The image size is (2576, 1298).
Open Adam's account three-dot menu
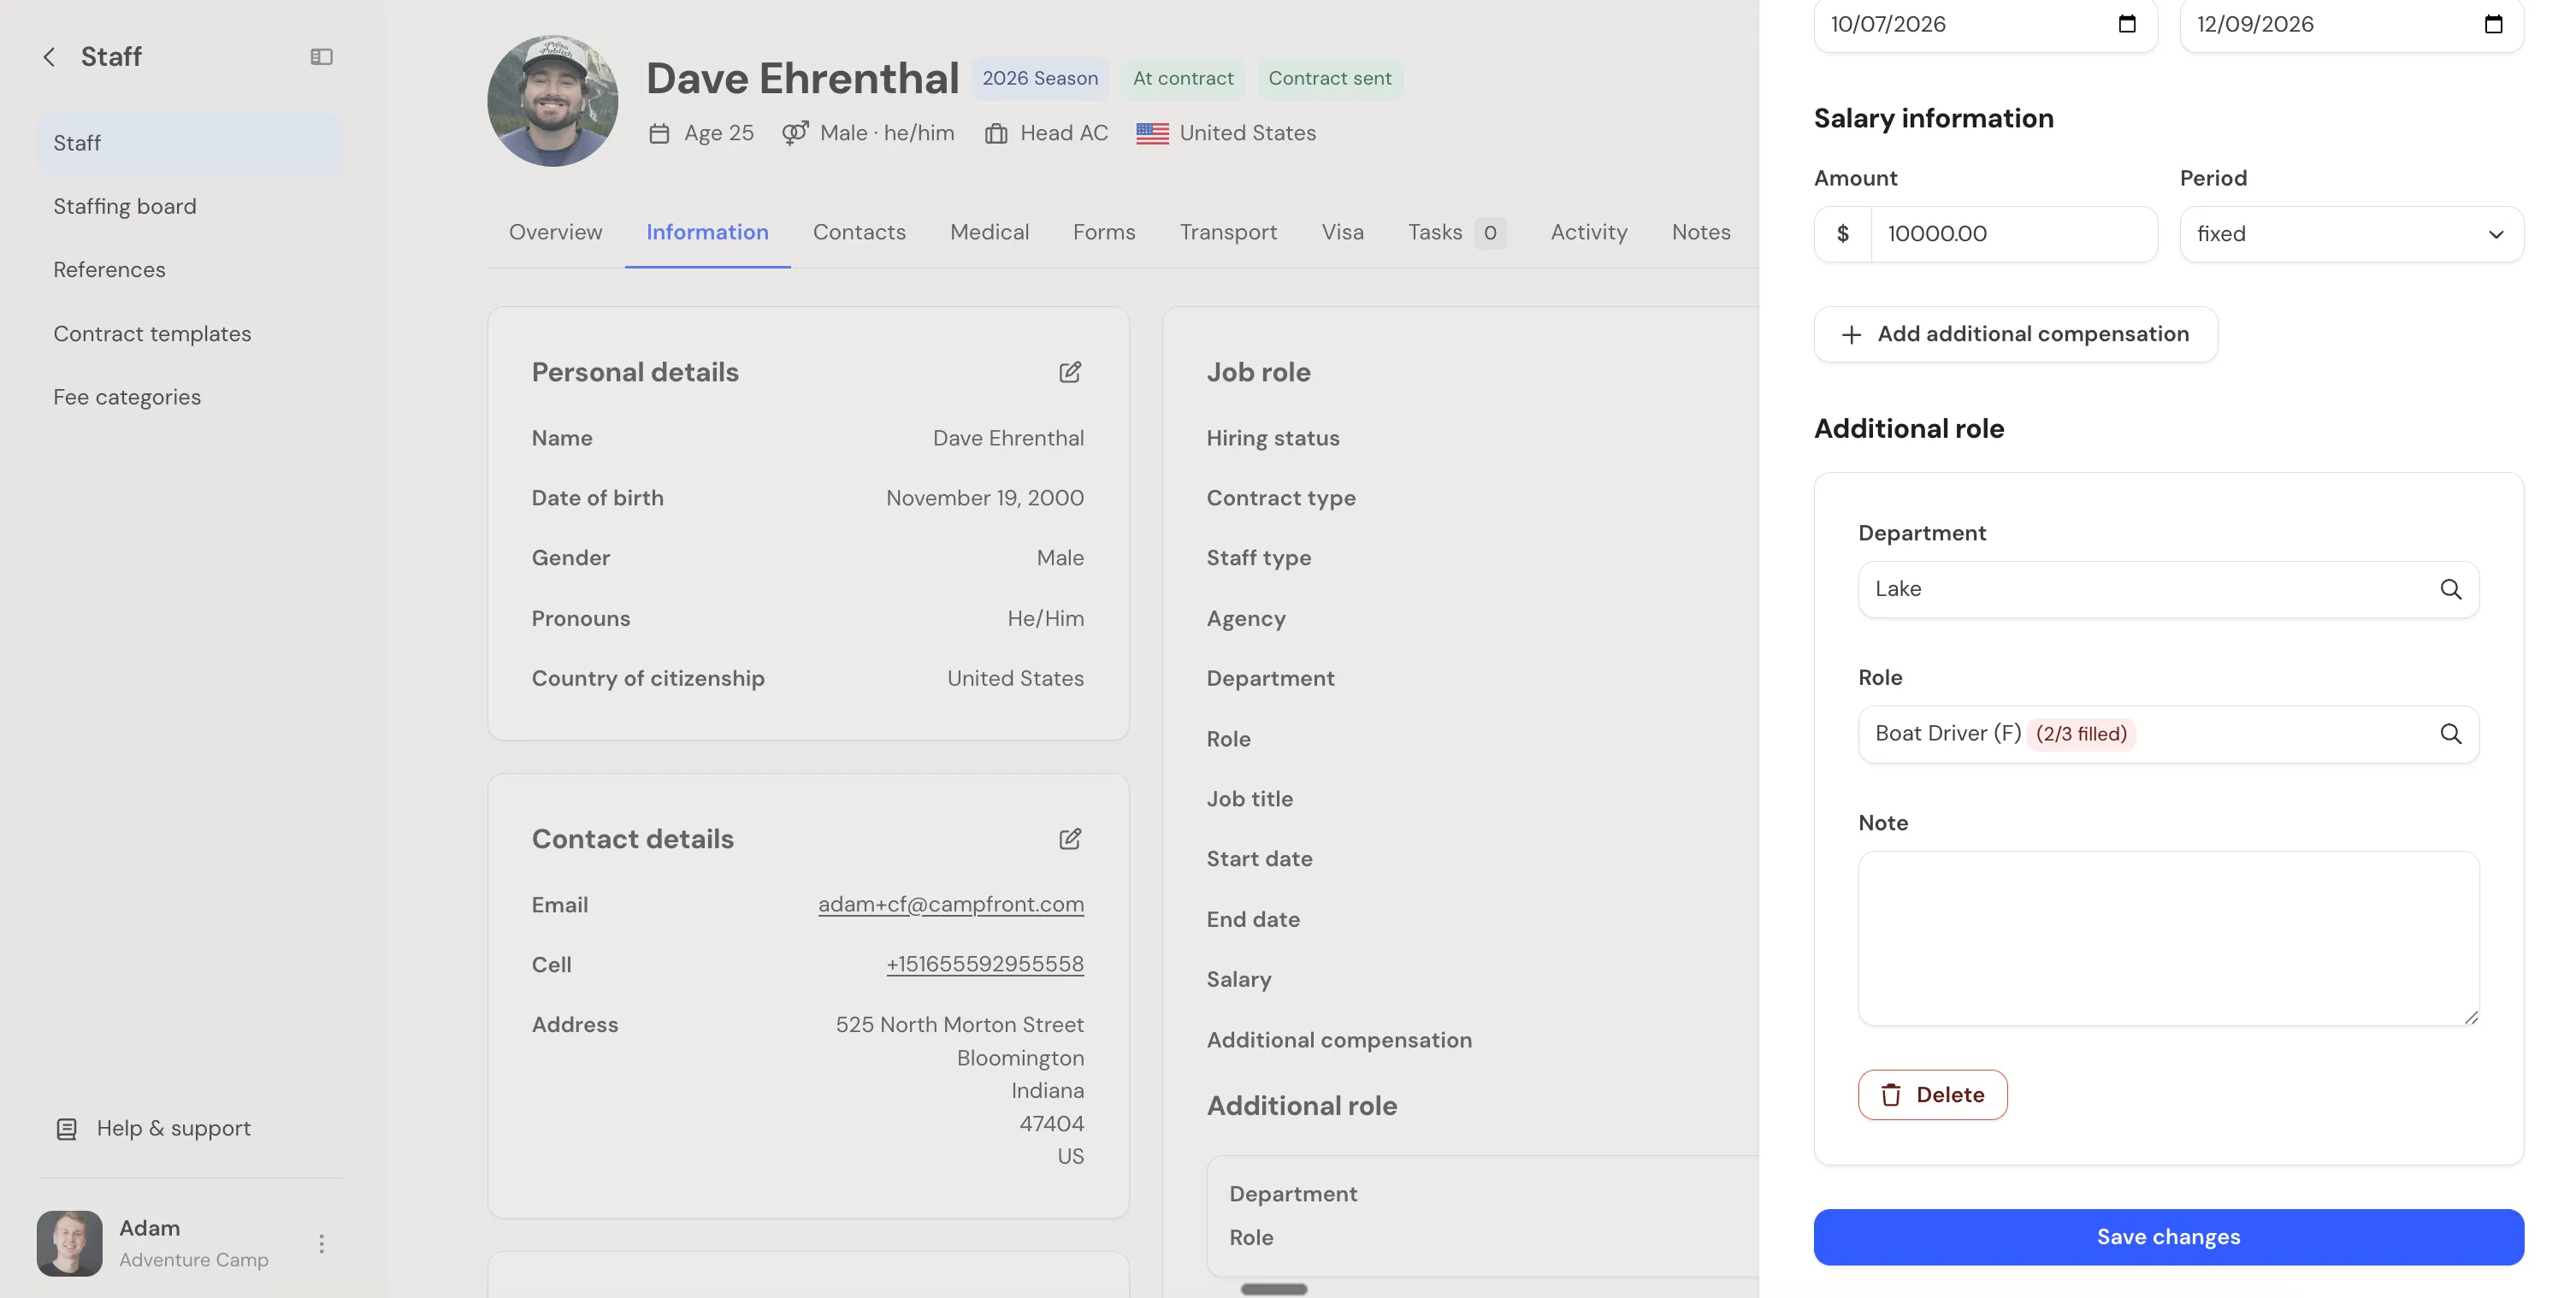321,1243
